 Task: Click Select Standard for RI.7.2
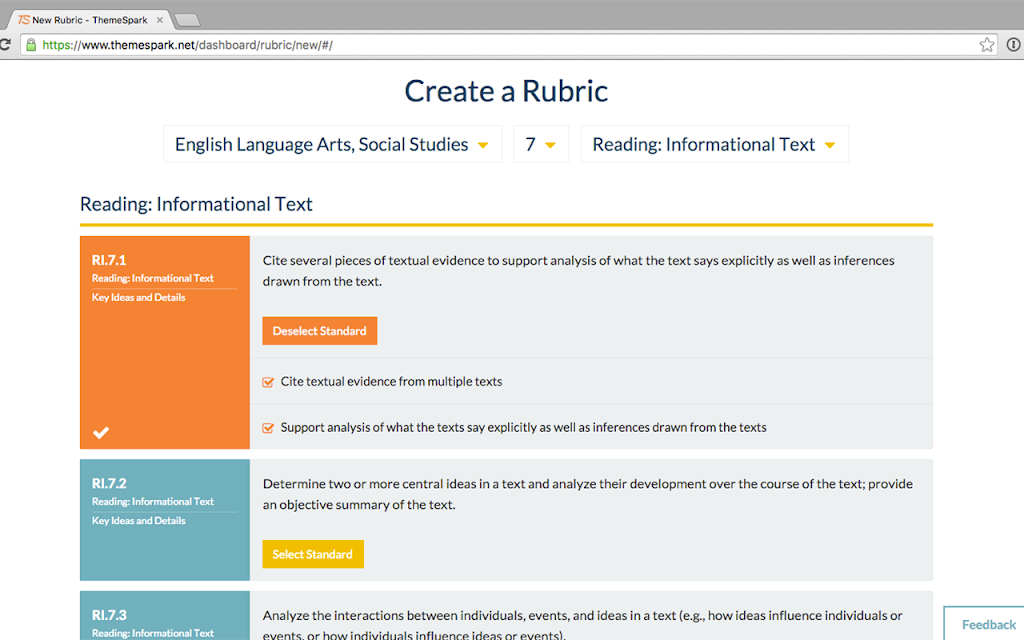(x=313, y=554)
